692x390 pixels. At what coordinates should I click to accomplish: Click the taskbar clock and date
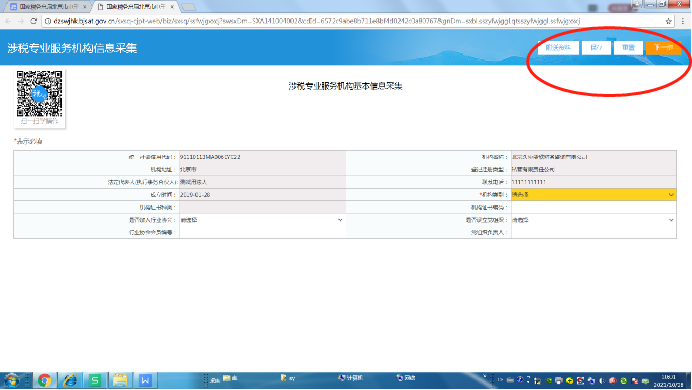669,381
